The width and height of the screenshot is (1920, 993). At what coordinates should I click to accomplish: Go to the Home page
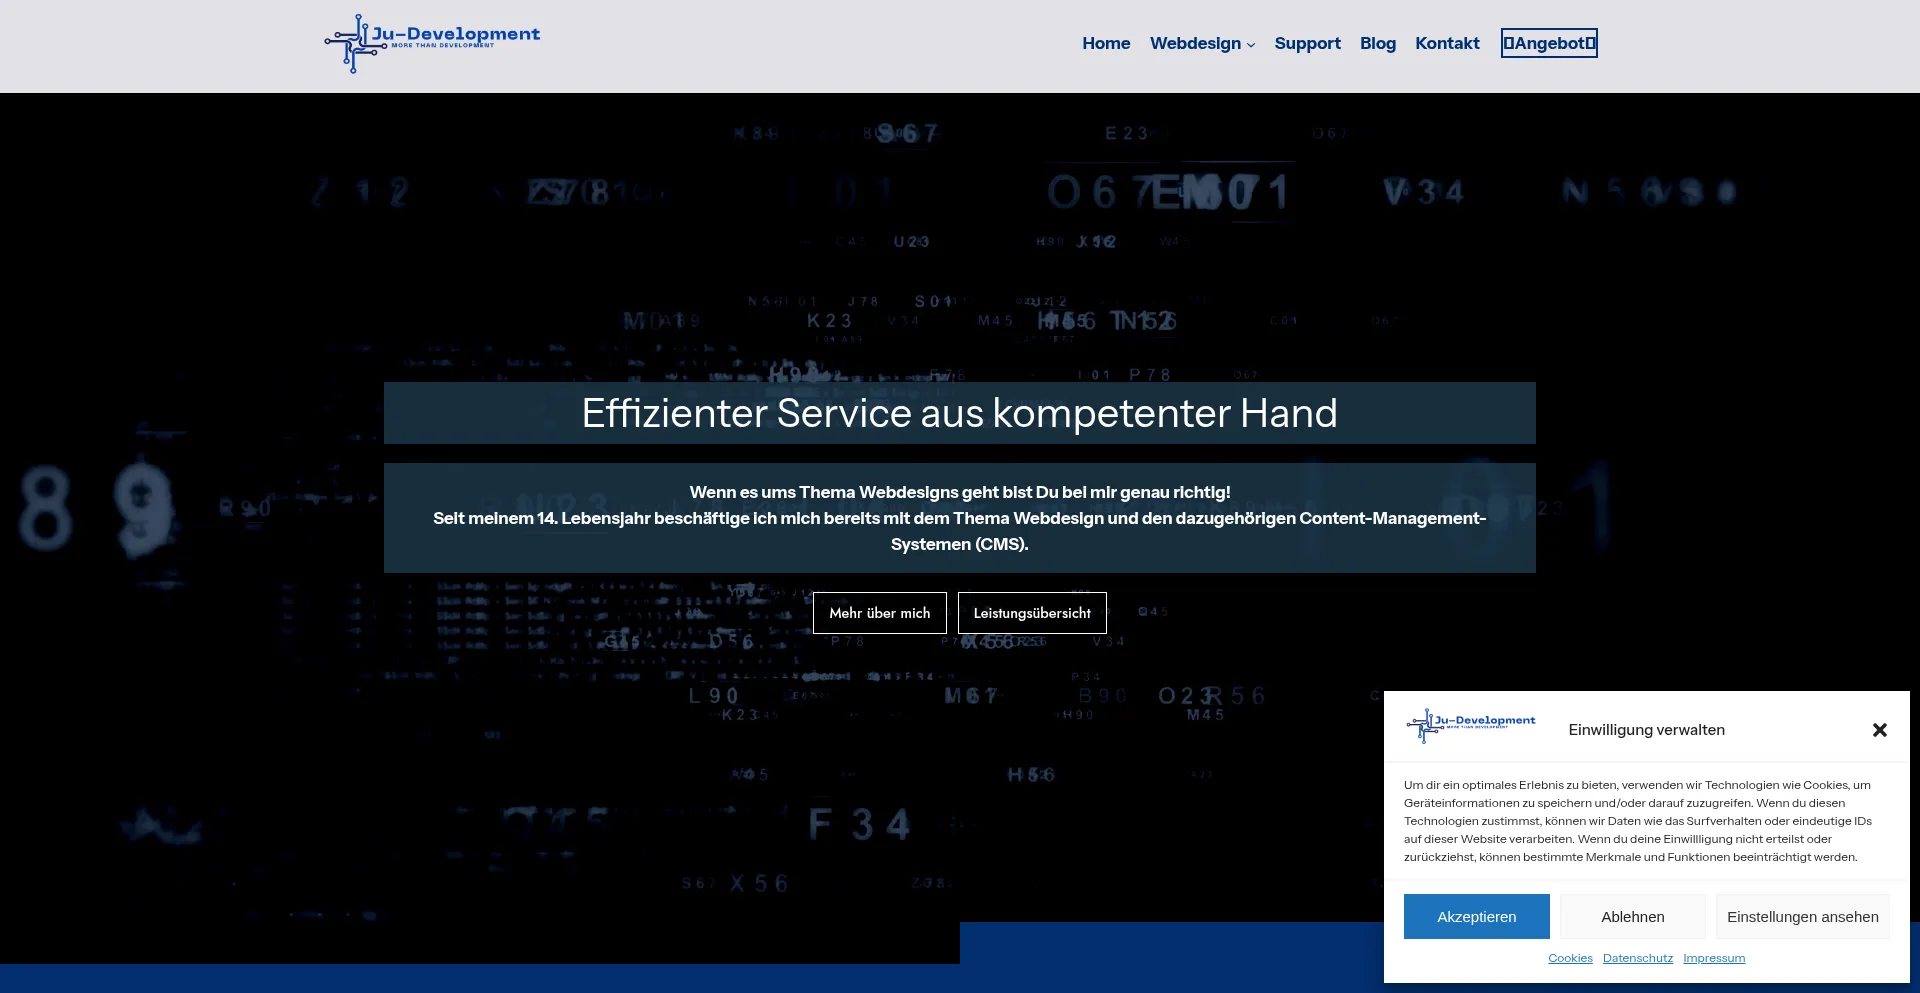pos(1106,43)
